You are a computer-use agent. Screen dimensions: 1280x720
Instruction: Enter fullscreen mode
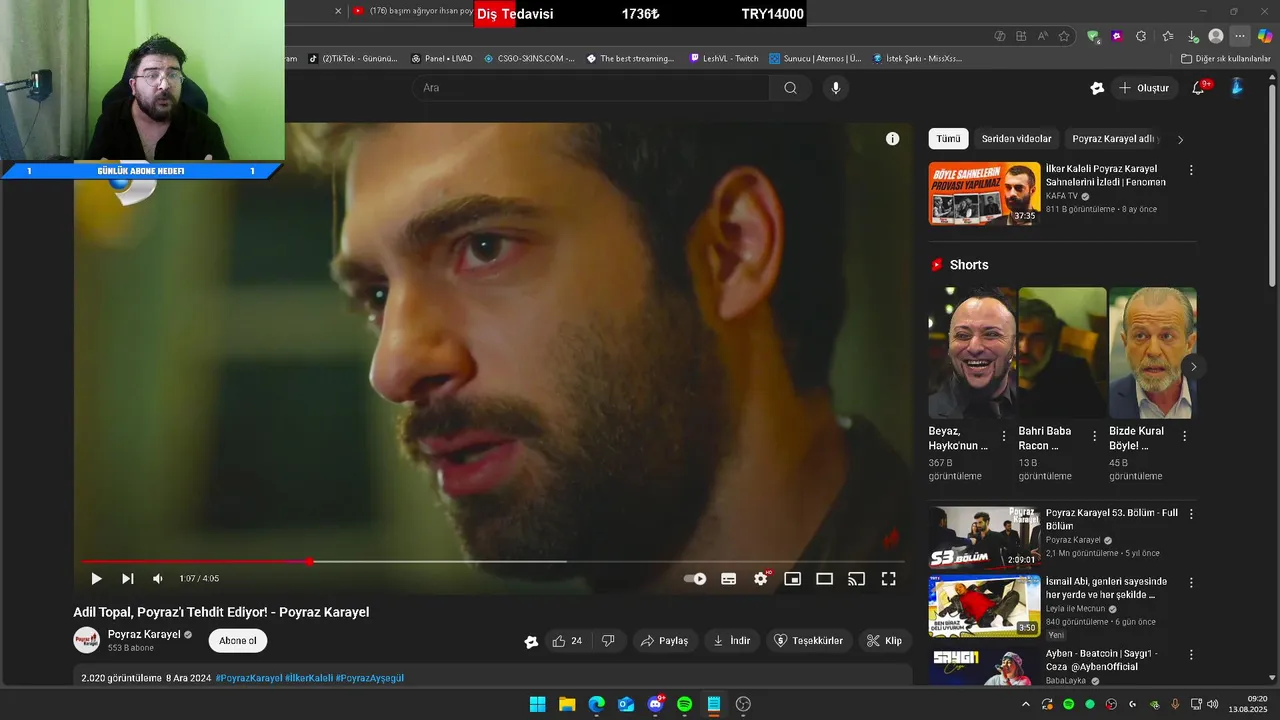(x=889, y=579)
